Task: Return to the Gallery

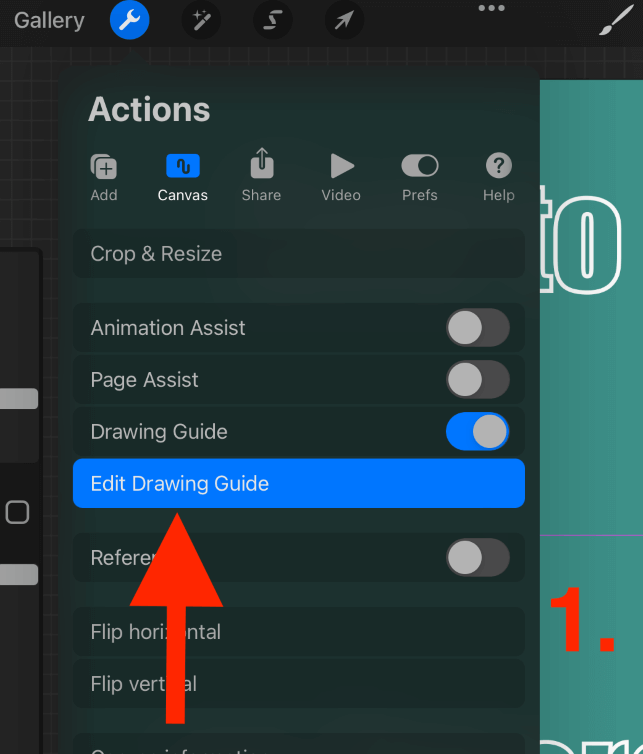Action: (49, 20)
